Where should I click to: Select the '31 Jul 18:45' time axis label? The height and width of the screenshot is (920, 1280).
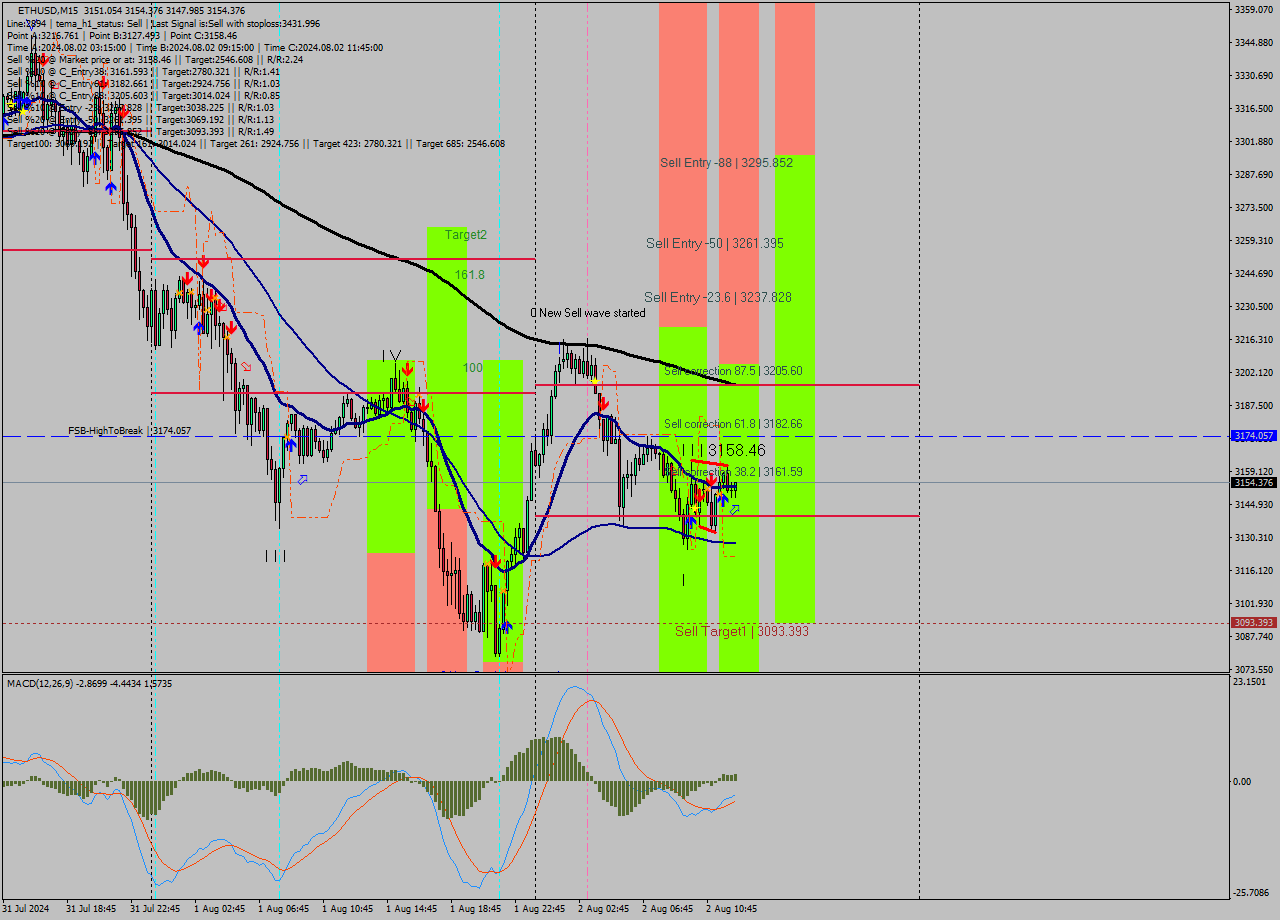(x=91, y=909)
